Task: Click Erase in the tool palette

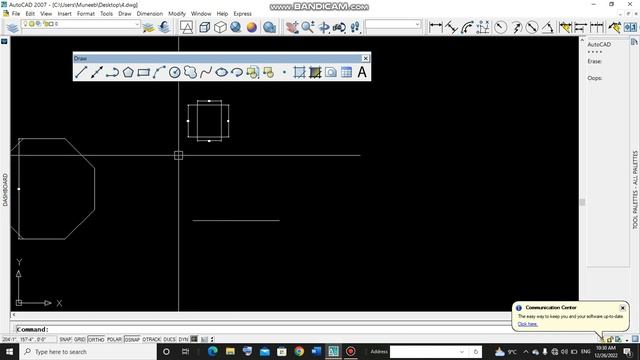Action: tap(594, 61)
